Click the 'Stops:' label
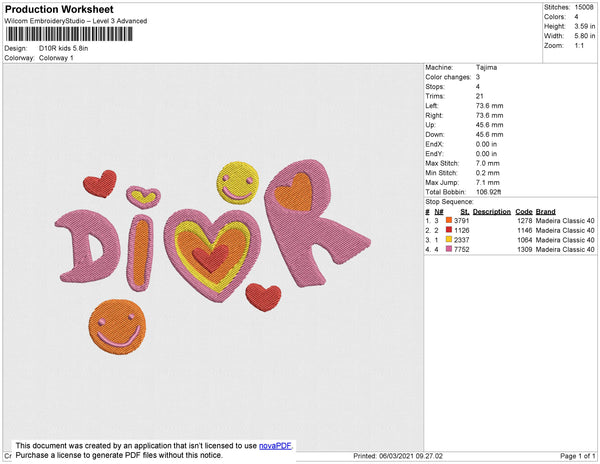Viewport: 600px width, 464px height. click(x=435, y=87)
